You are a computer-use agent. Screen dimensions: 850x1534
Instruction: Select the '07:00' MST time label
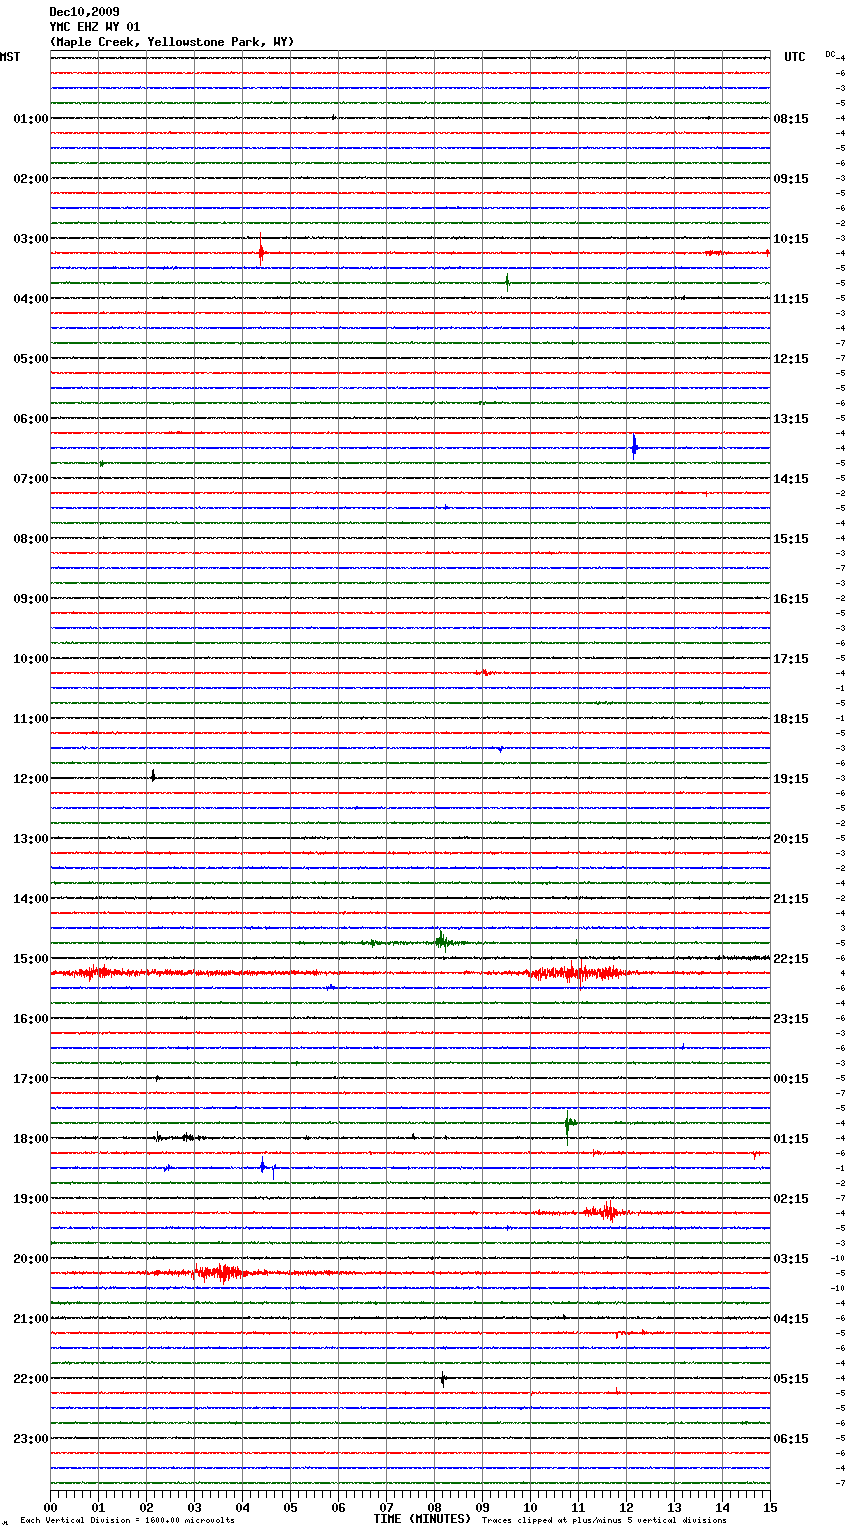(x=31, y=479)
